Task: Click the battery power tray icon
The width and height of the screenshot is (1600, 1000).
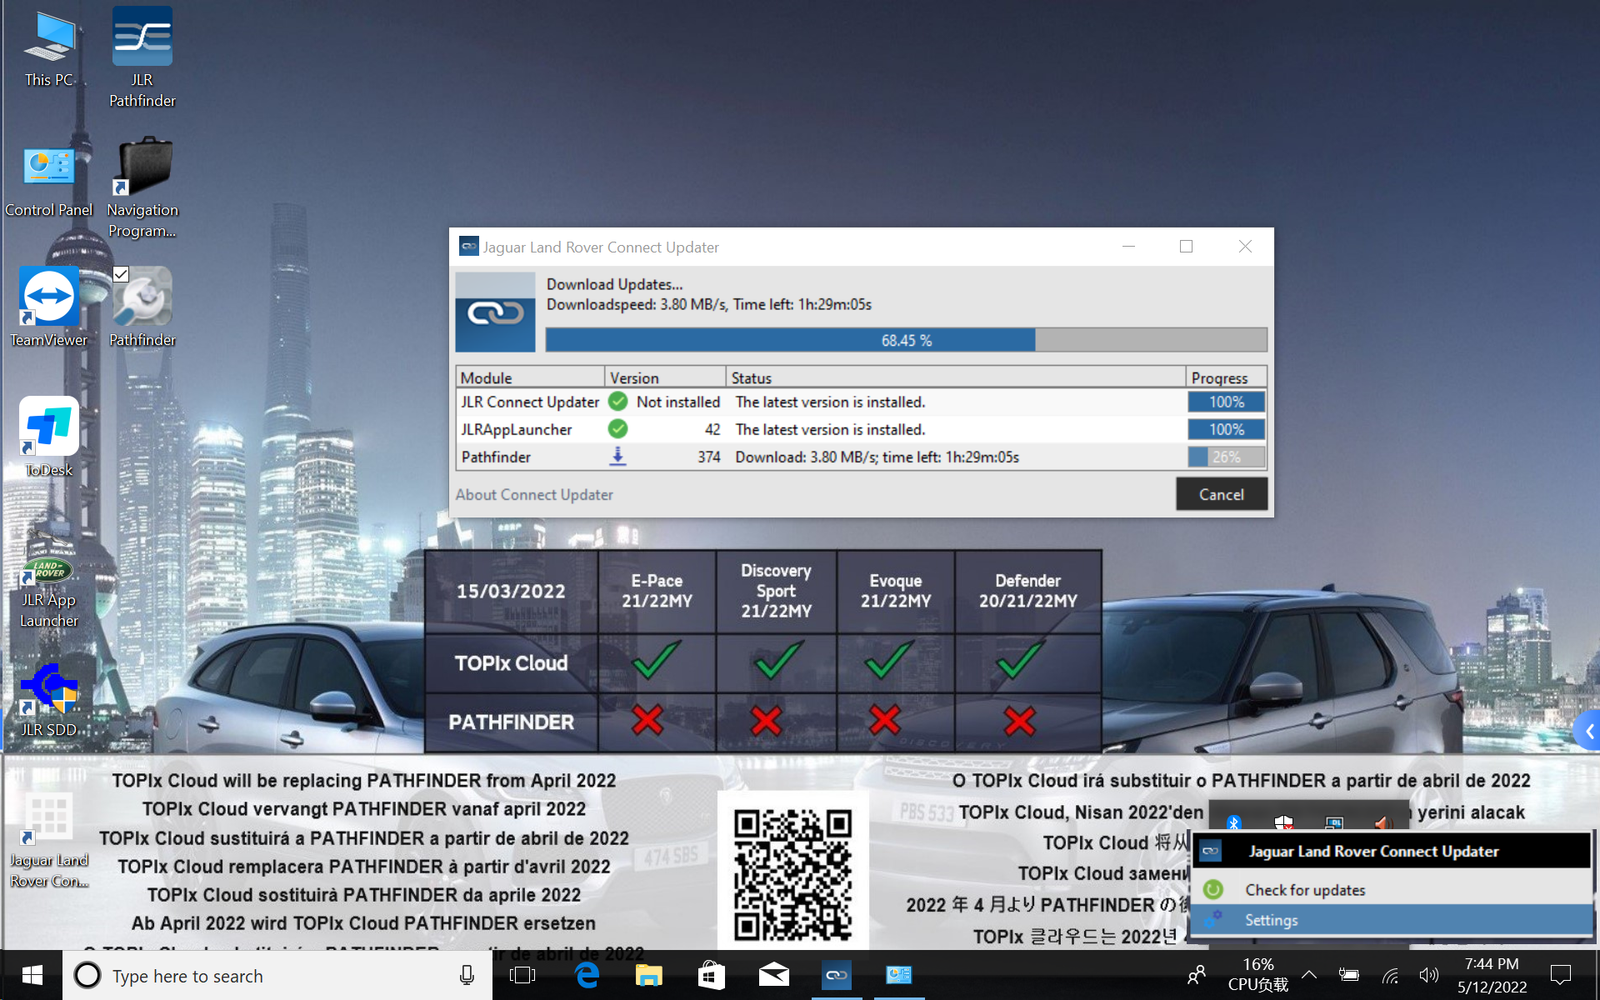Action: (x=1349, y=975)
